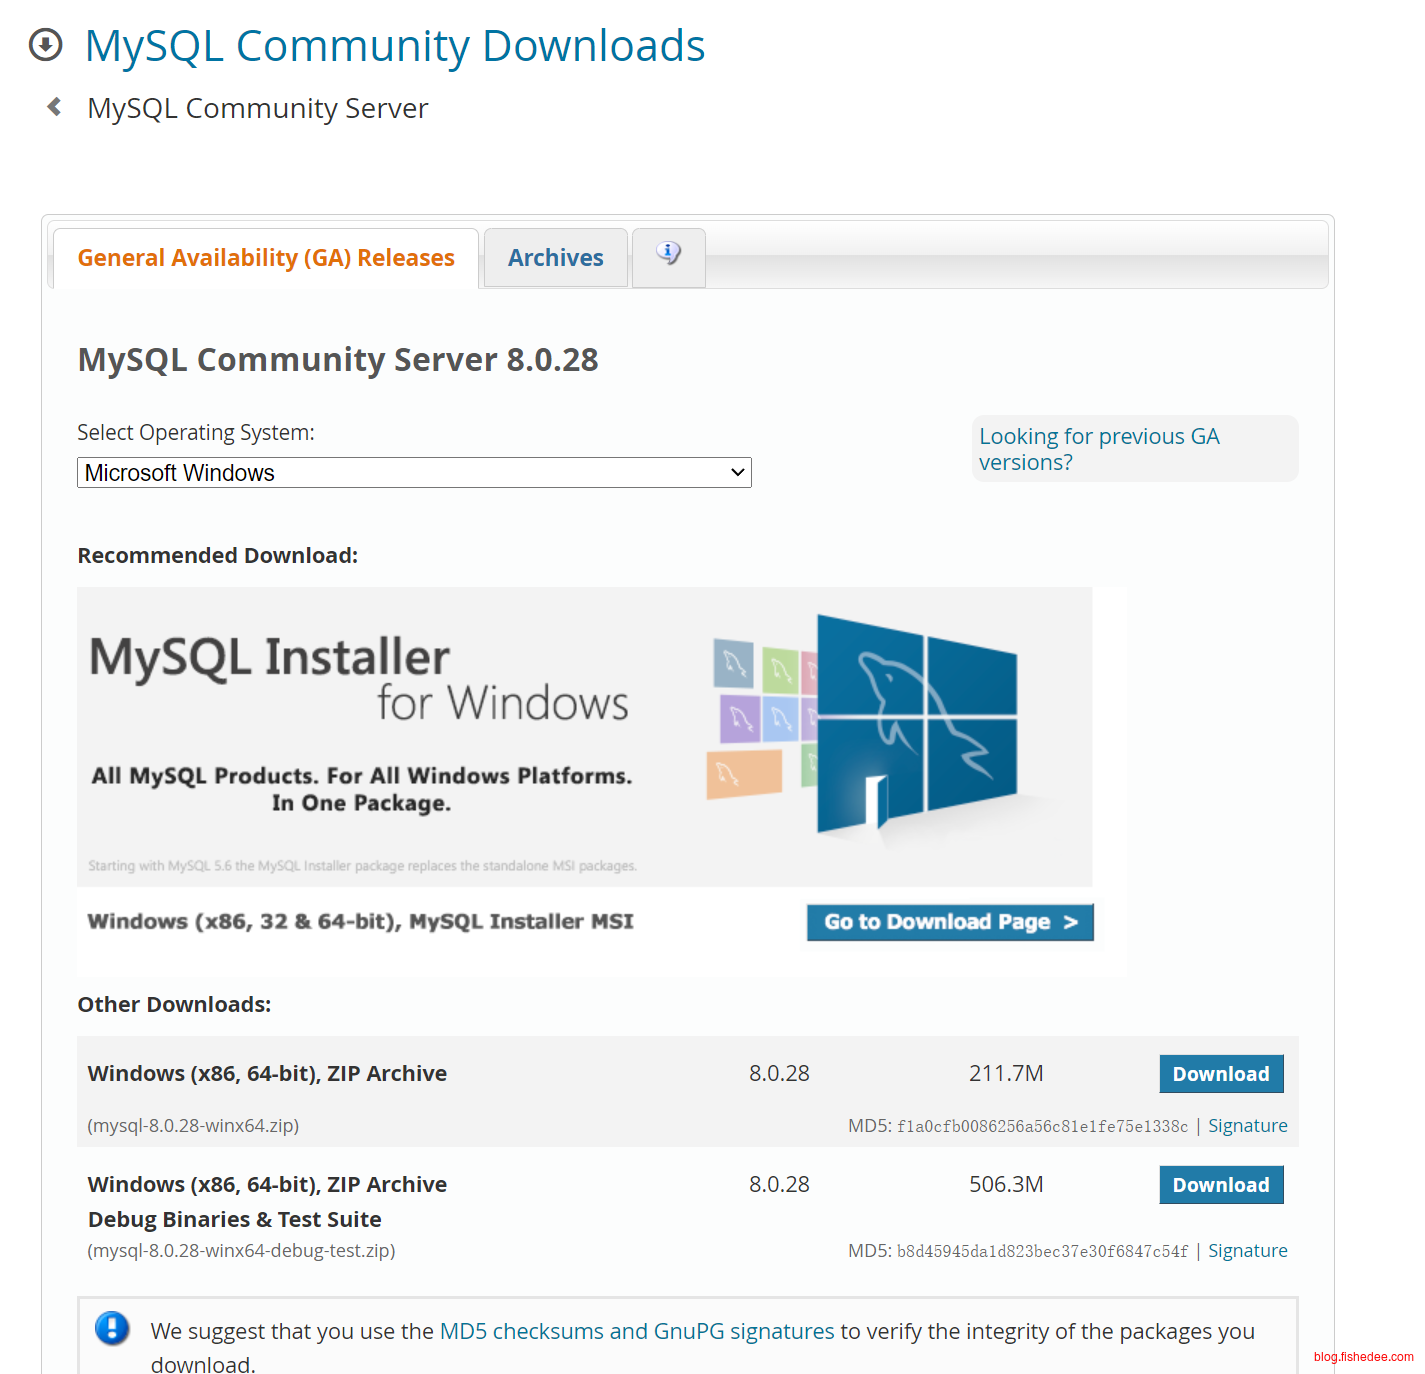The height and width of the screenshot is (1374, 1425).
Task: Download the 506.3M Debug Binaries ZIP
Action: 1220,1185
